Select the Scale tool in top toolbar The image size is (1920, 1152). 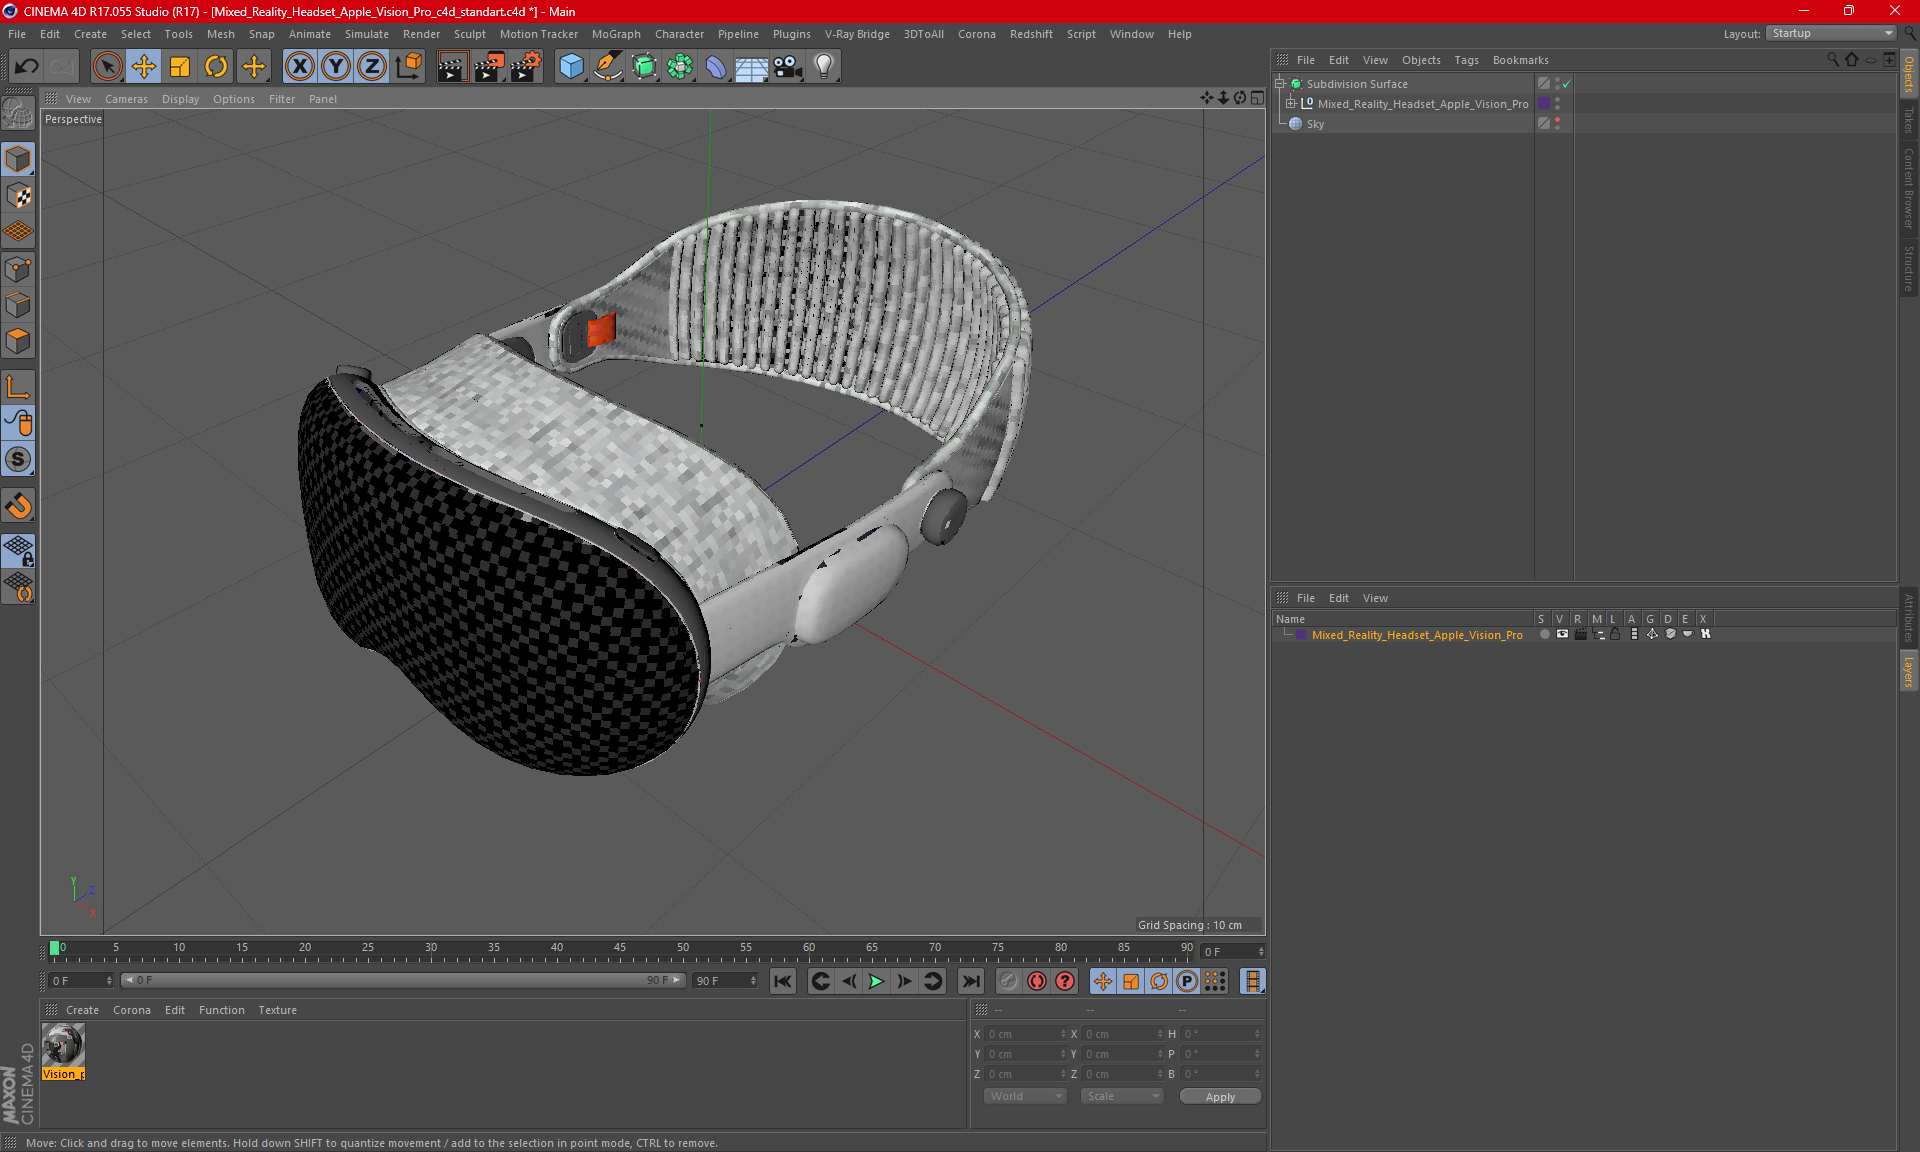click(180, 67)
